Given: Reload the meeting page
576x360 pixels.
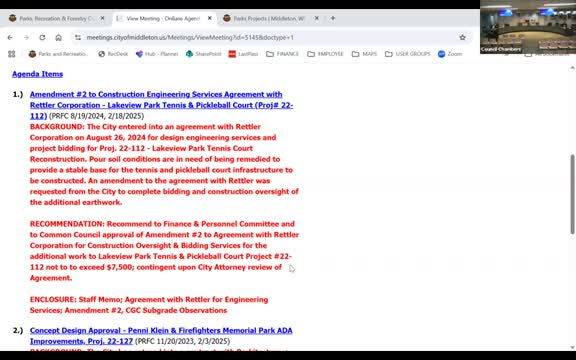Looking at the screenshot, I should 42,37.
